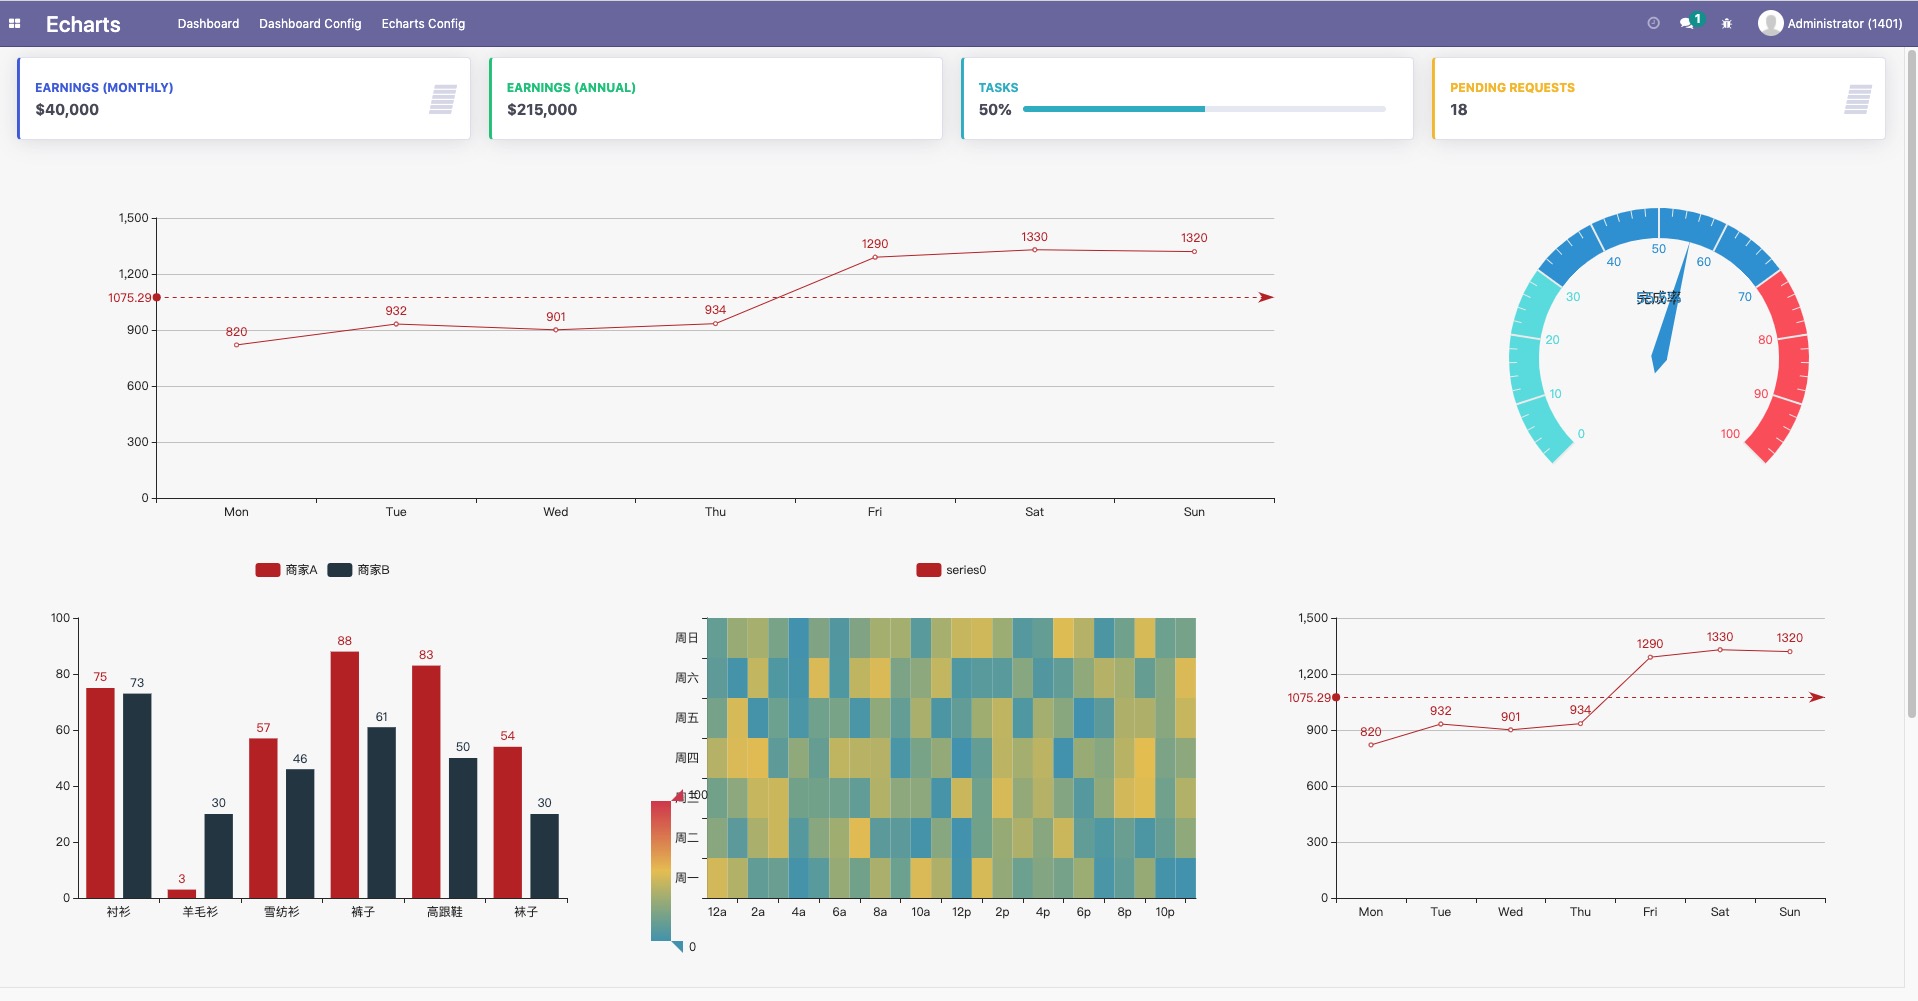The image size is (1918, 1001).
Task: Click the Pending Requests 18 card
Action: click(1658, 98)
